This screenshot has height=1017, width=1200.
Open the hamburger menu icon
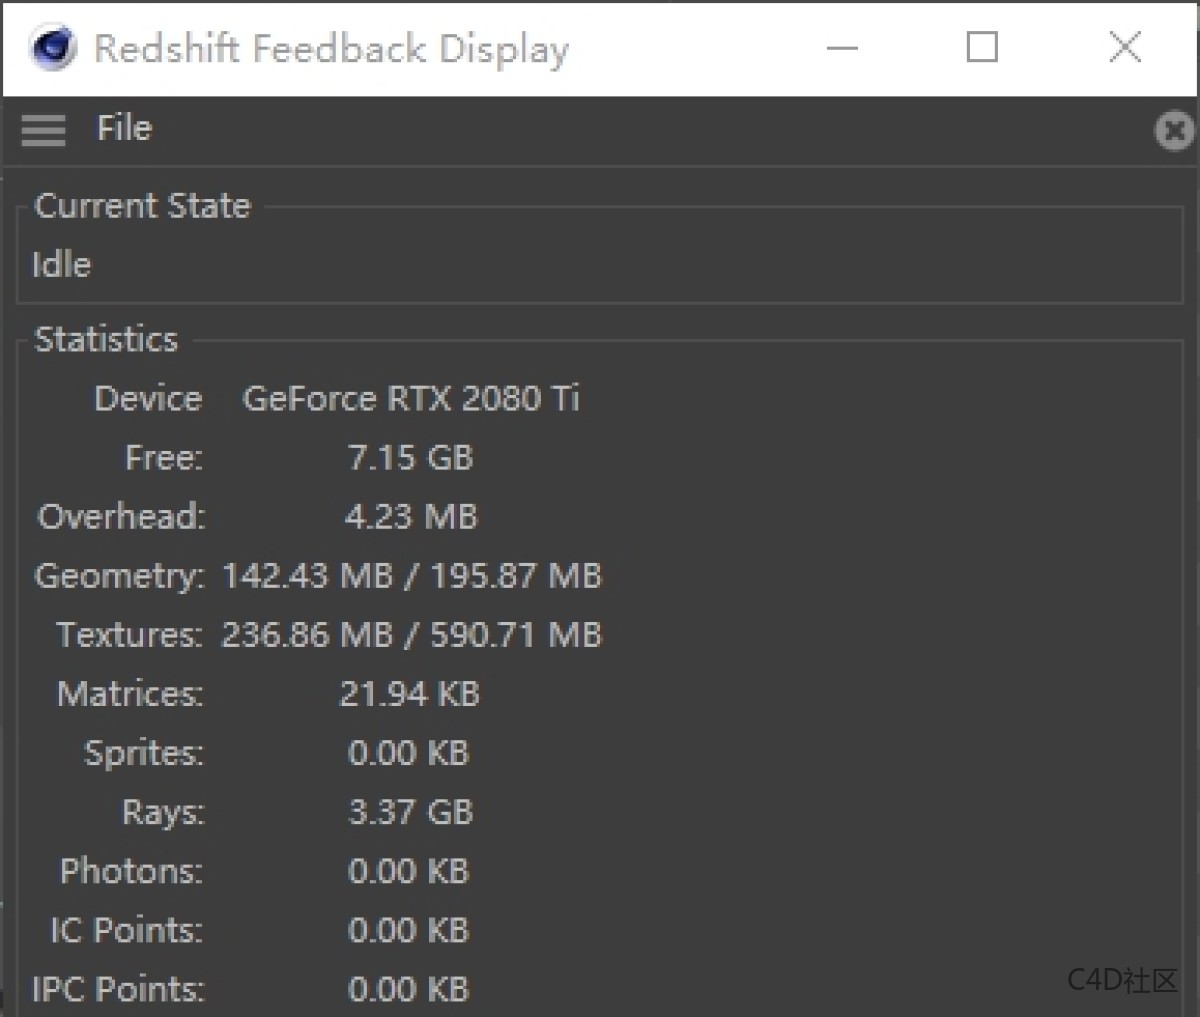click(42, 130)
